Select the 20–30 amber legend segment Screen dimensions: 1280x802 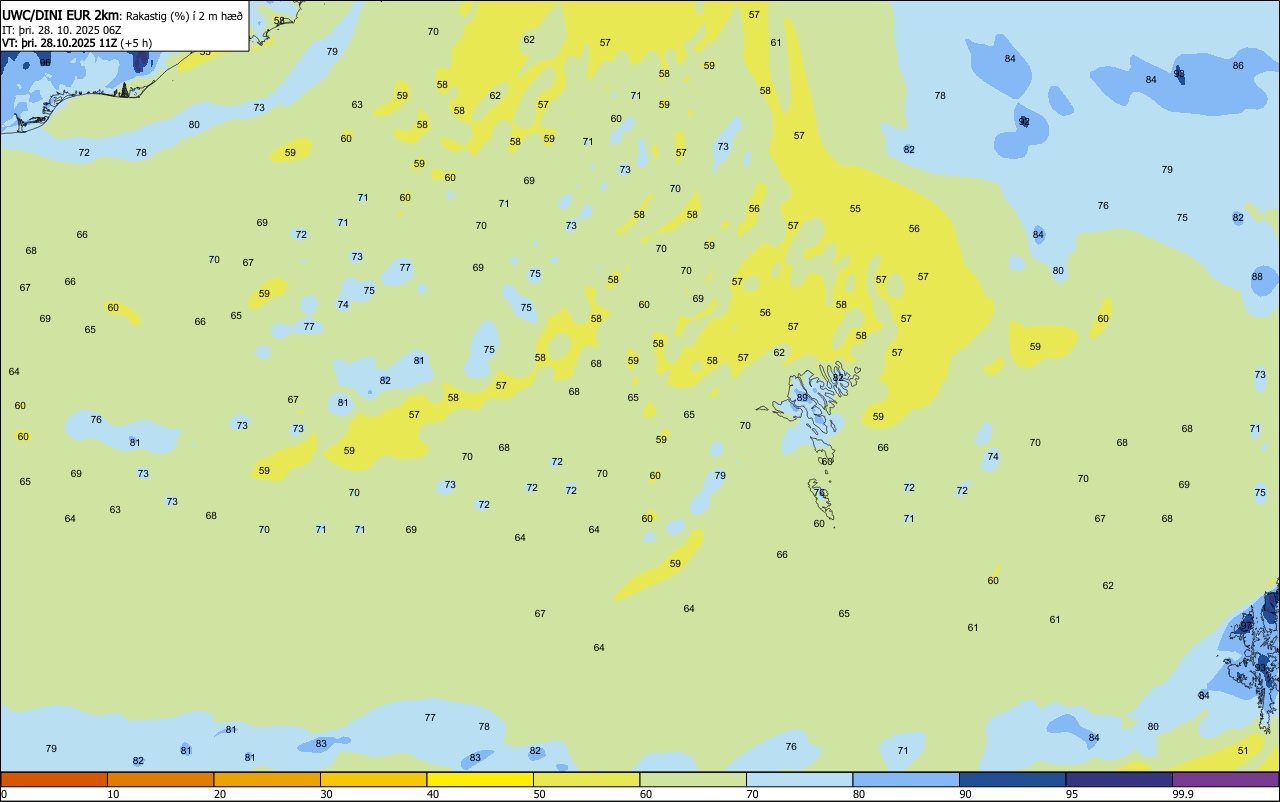(267, 779)
